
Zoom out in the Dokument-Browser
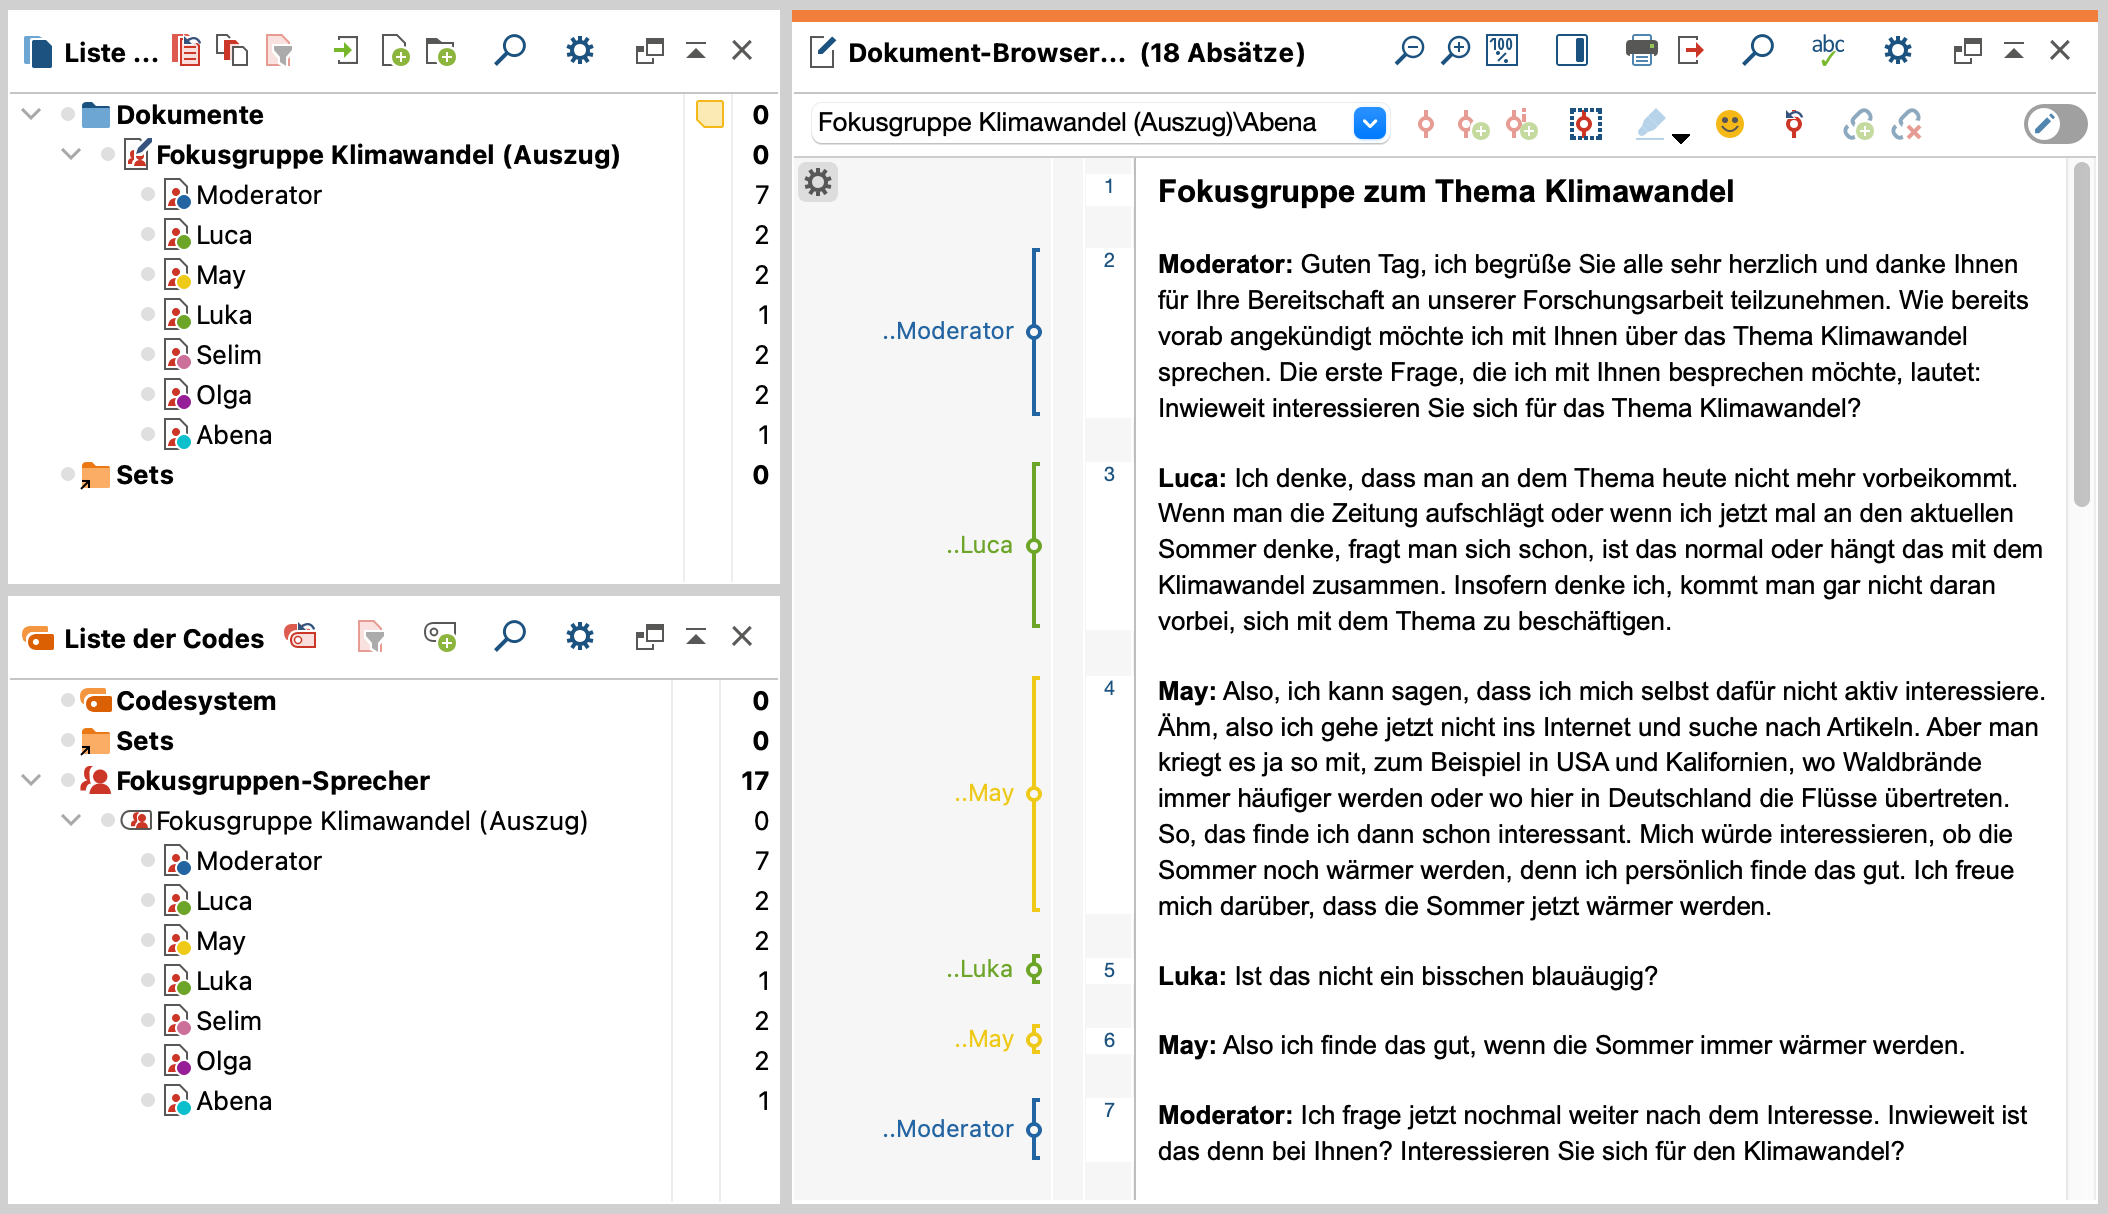(x=1409, y=50)
